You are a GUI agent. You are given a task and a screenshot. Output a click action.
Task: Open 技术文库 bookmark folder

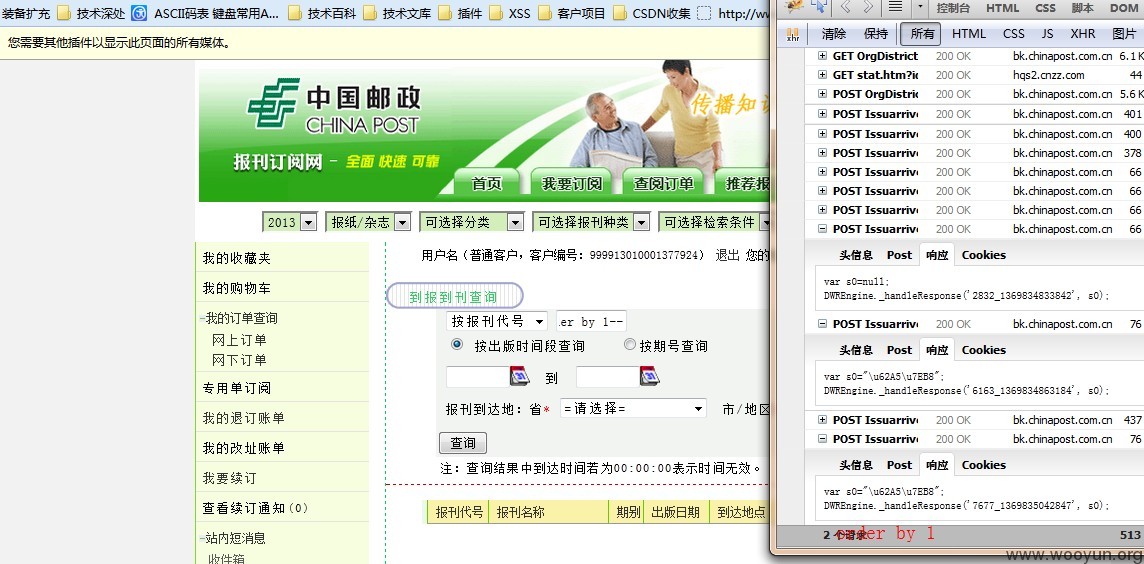point(397,13)
